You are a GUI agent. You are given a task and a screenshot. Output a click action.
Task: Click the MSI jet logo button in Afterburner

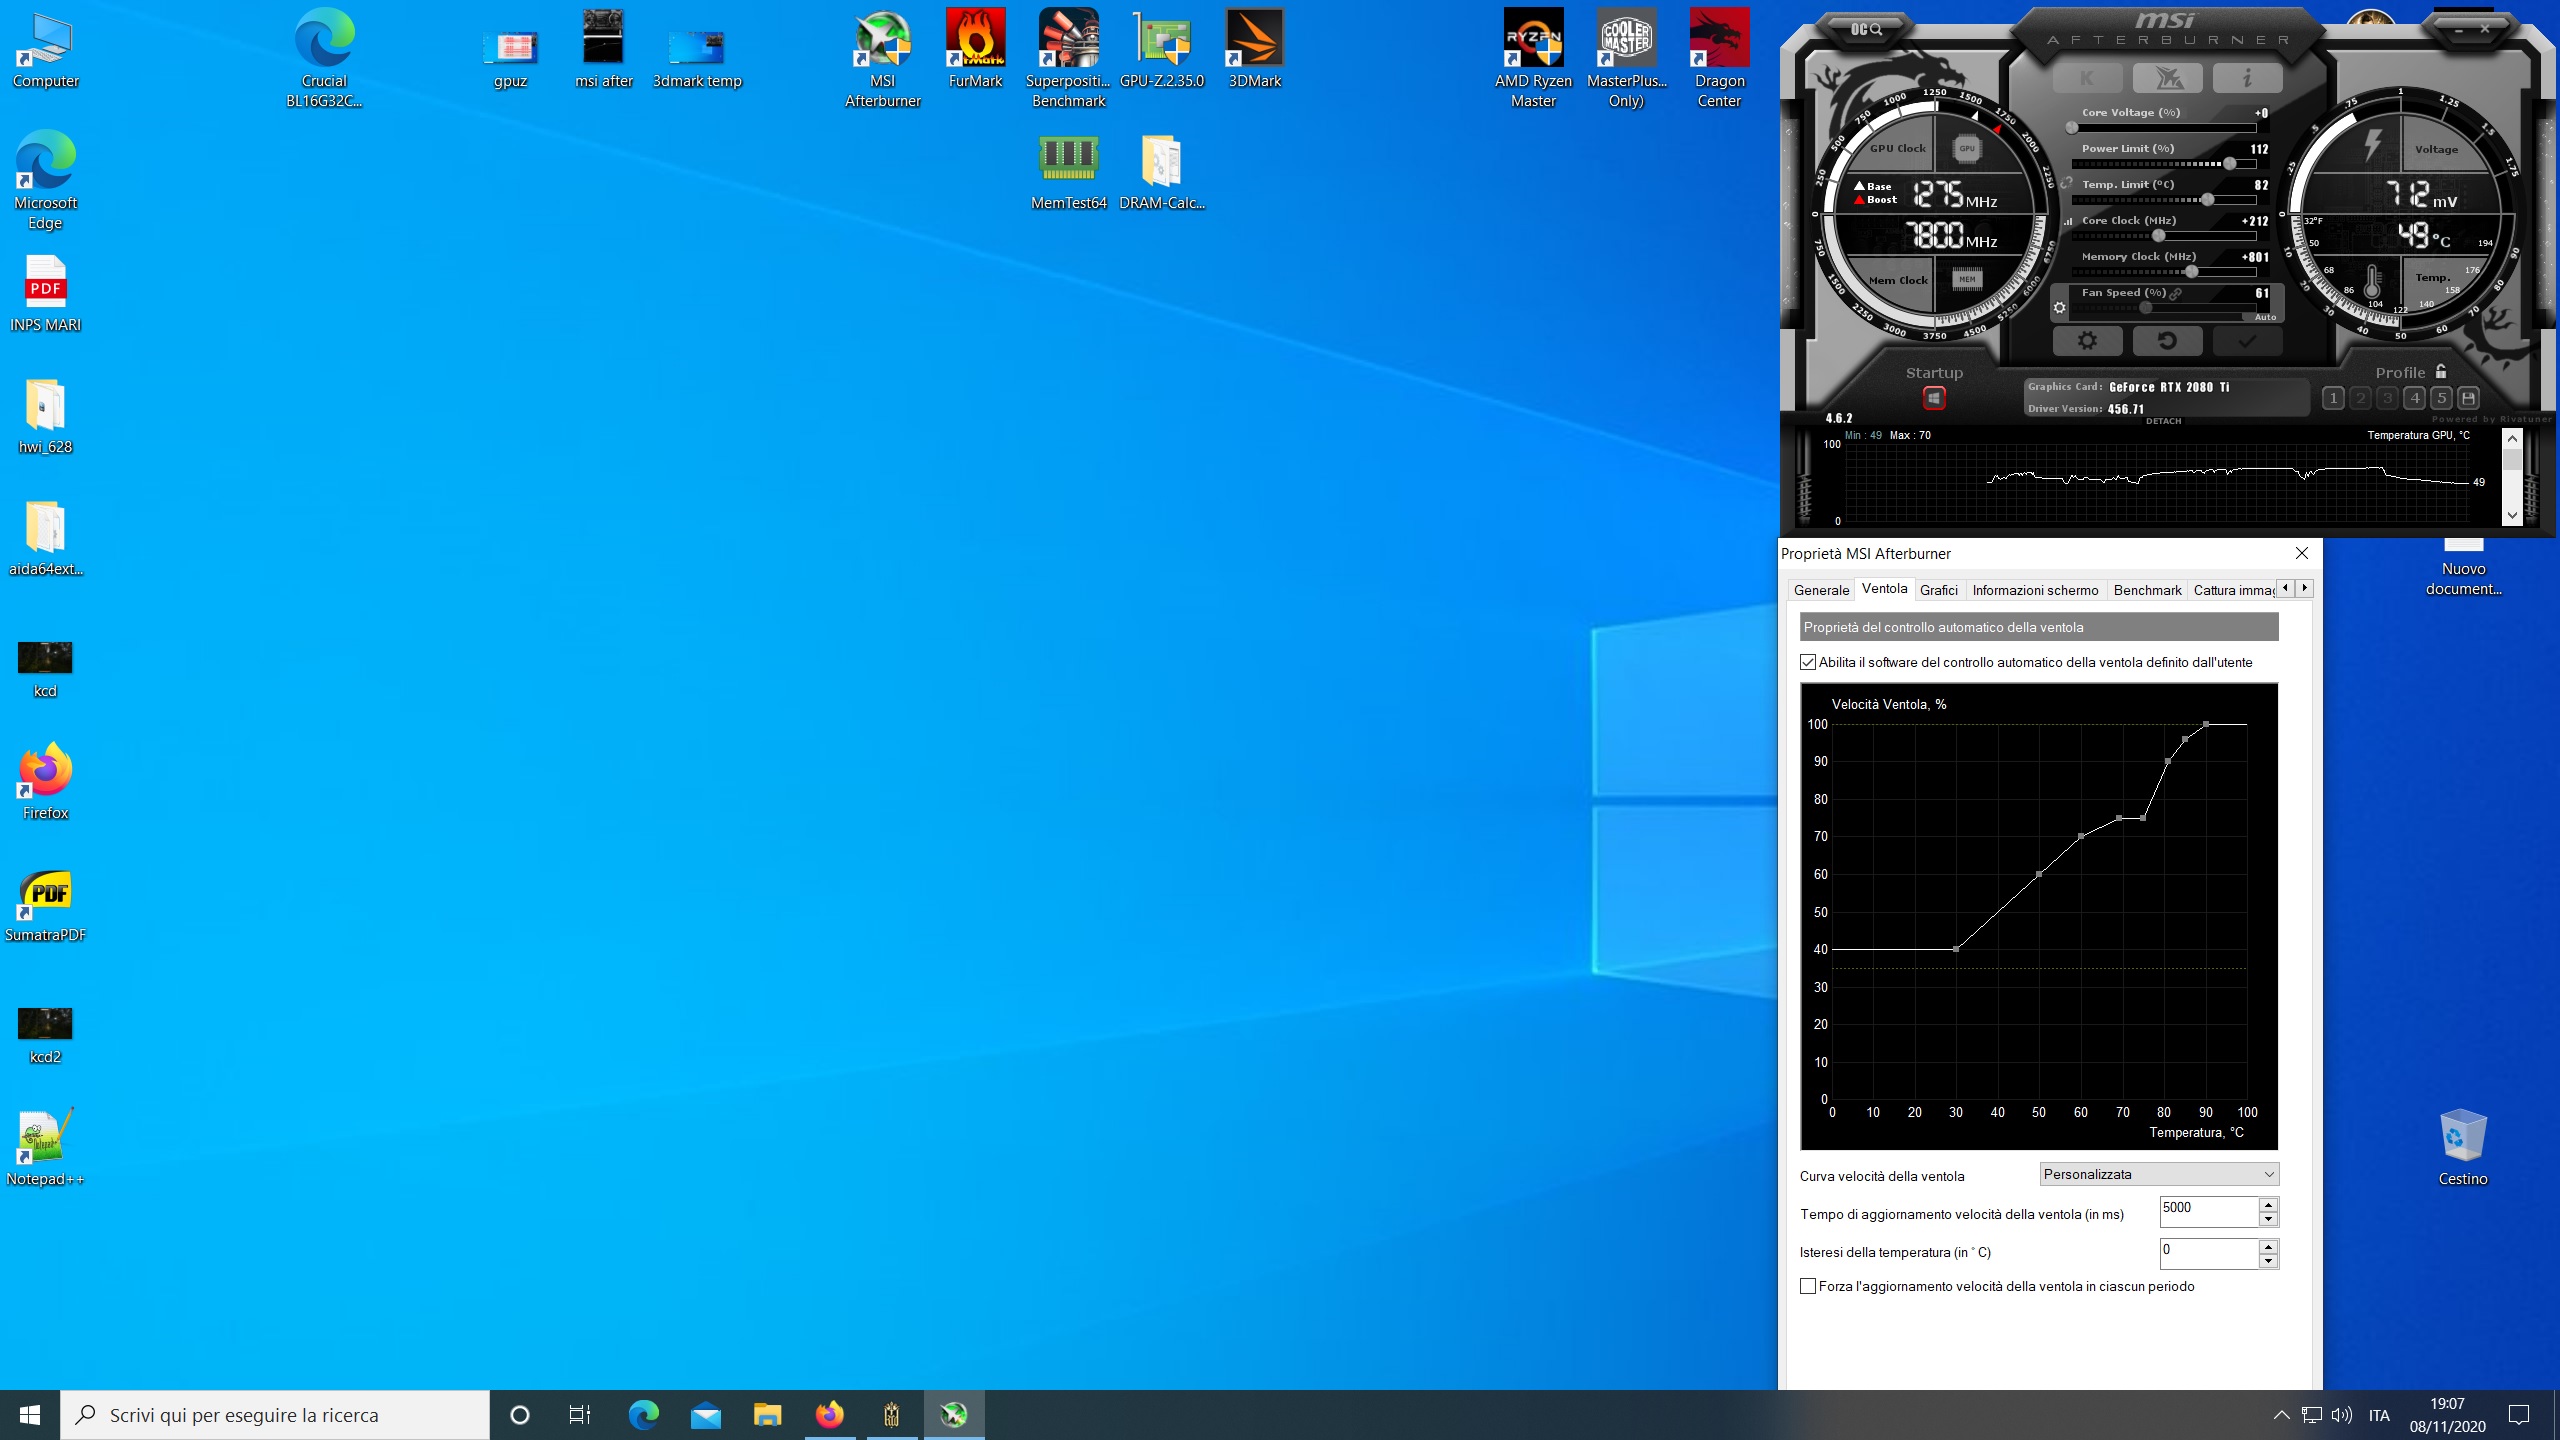pos(2167,78)
